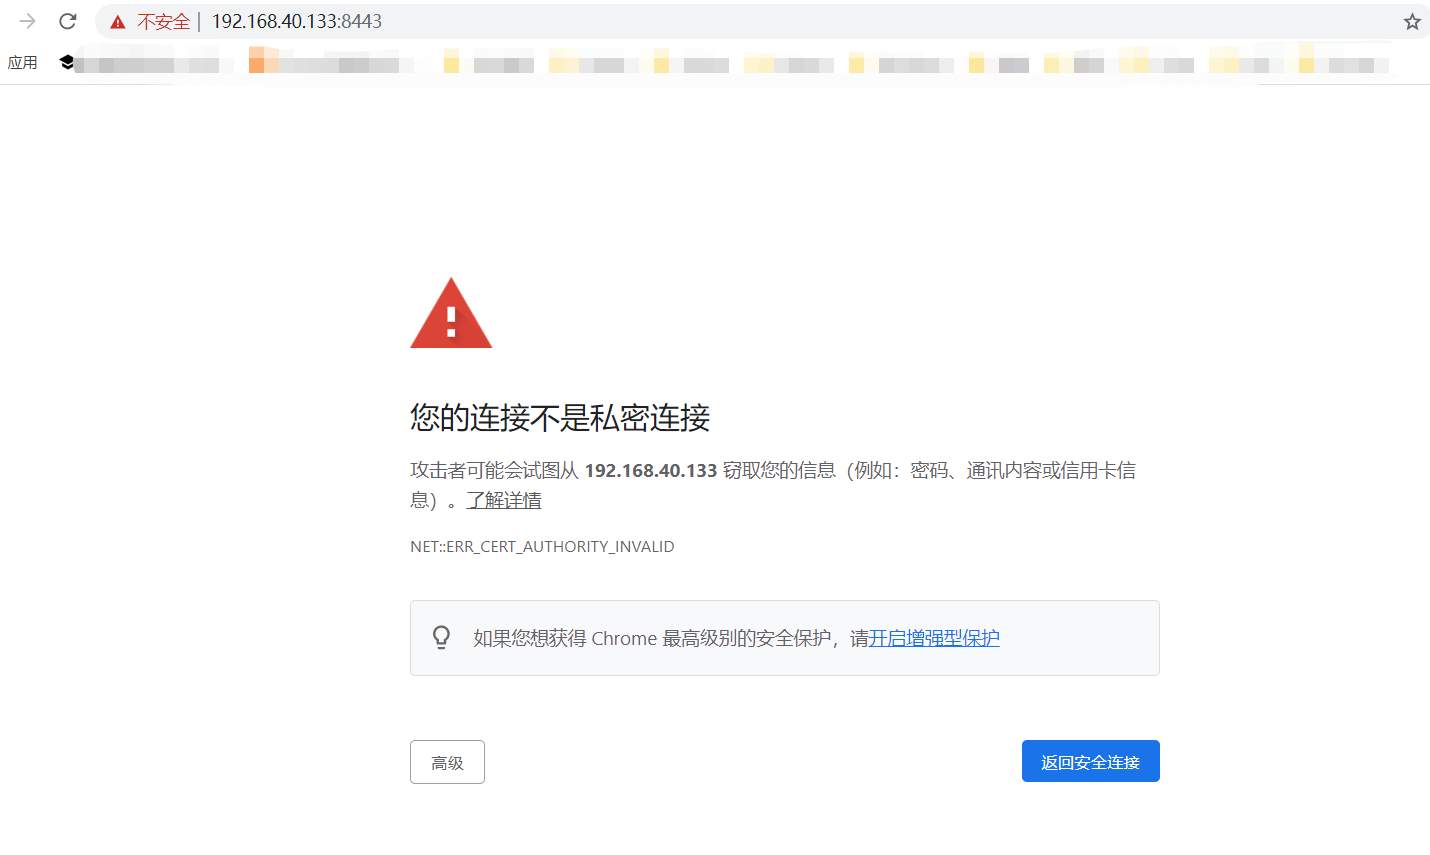Open the 了解详情 link

[x=504, y=500]
